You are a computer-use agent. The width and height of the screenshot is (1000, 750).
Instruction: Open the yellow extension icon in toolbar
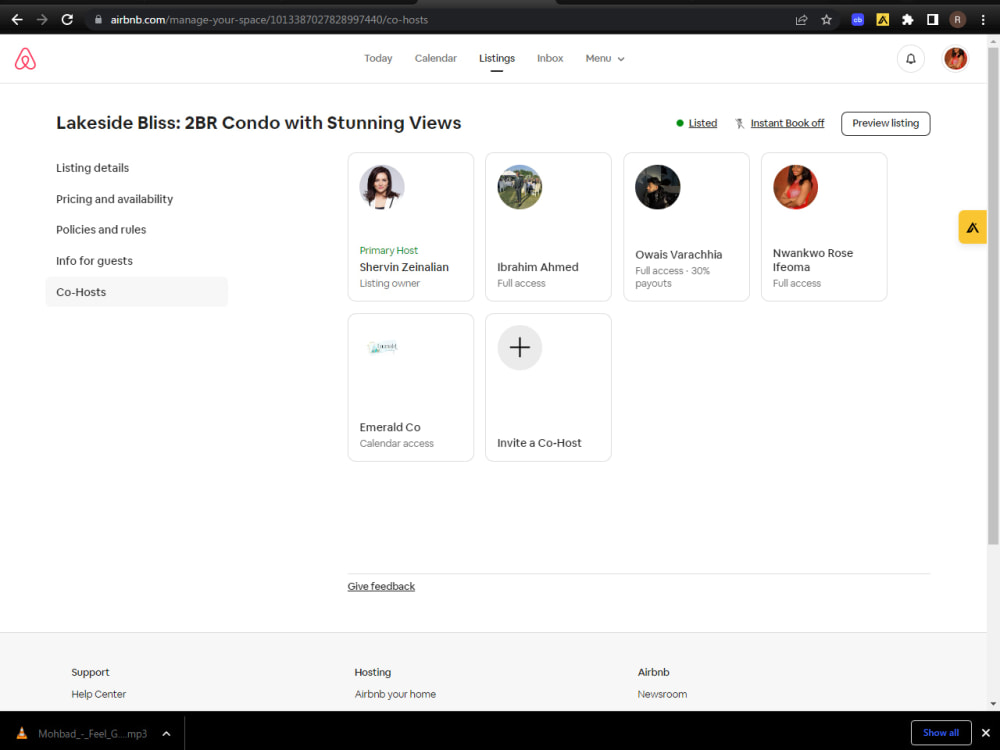point(883,20)
